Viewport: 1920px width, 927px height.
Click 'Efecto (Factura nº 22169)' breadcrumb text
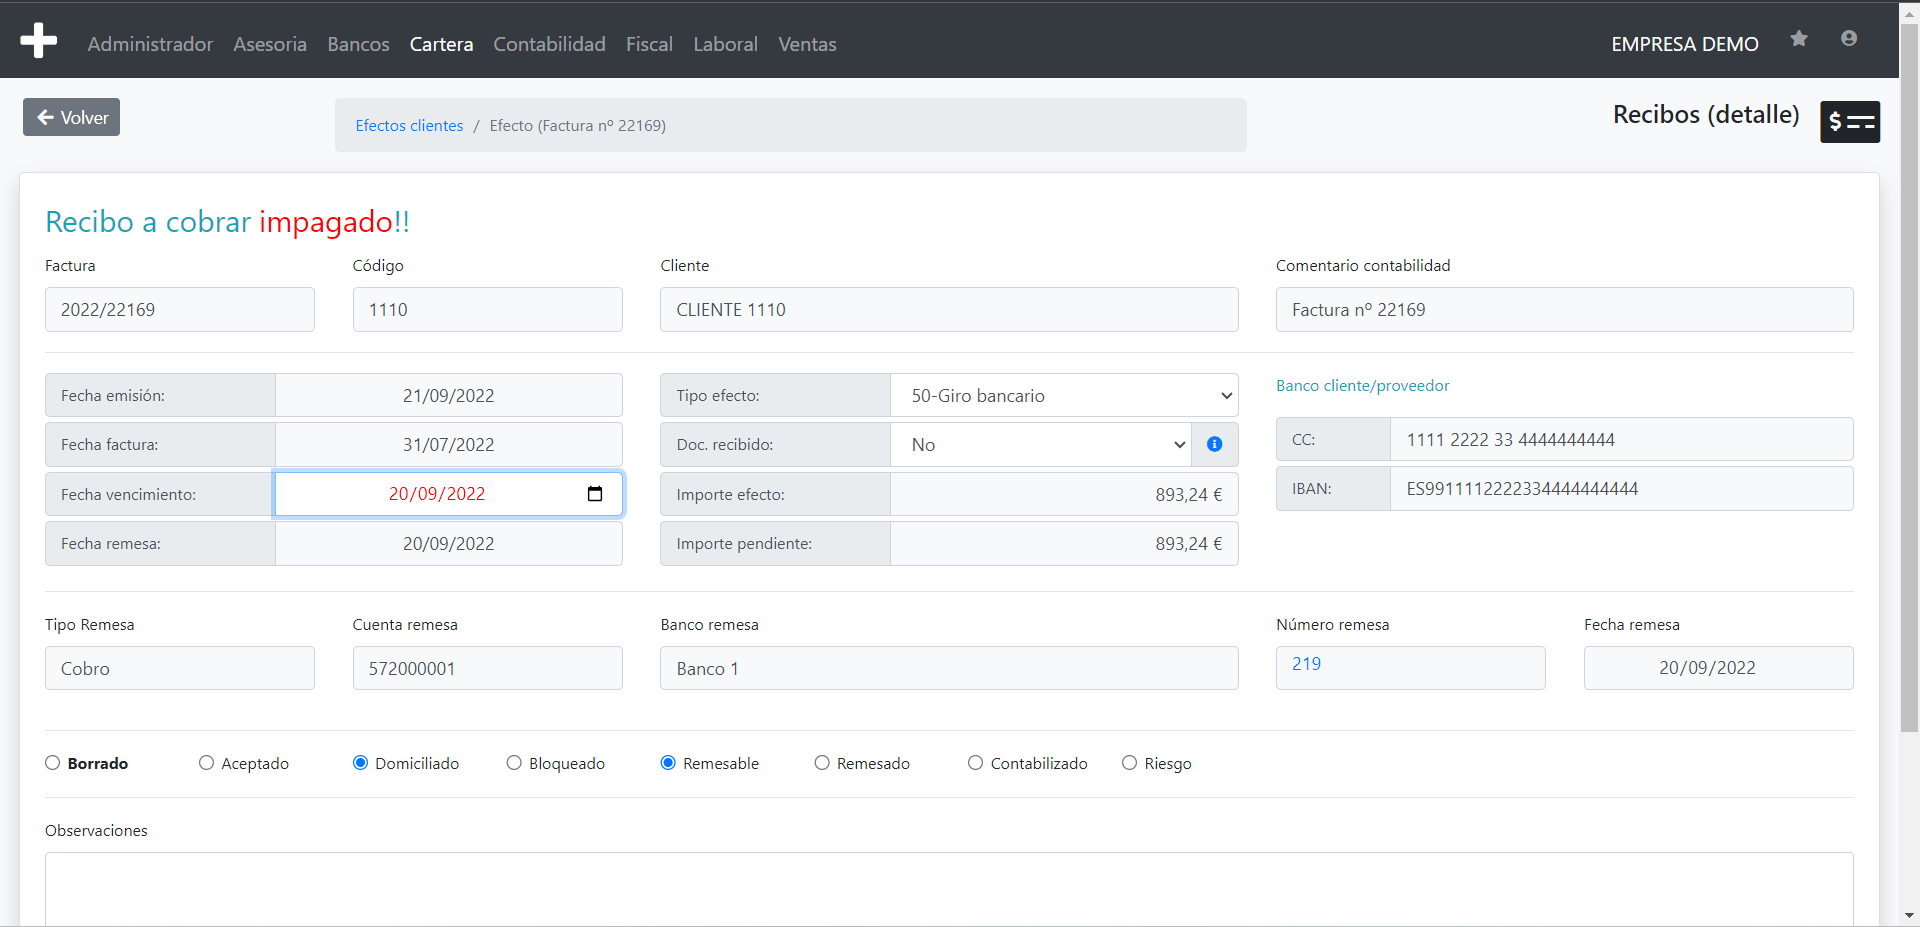click(x=577, y=125)
